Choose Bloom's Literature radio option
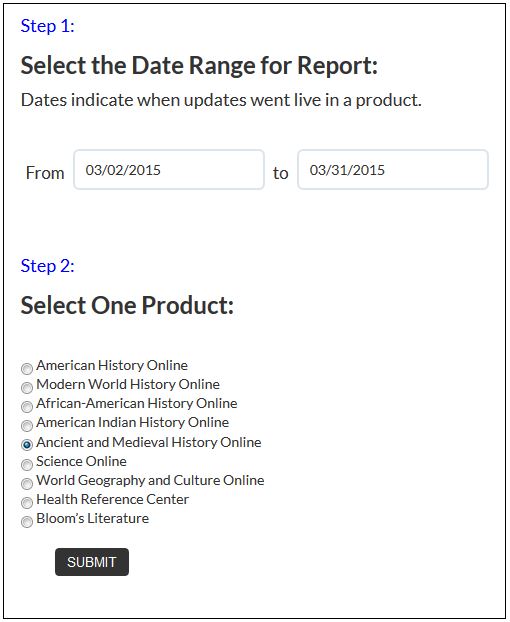The image size is (510, 622). (27, 522)
